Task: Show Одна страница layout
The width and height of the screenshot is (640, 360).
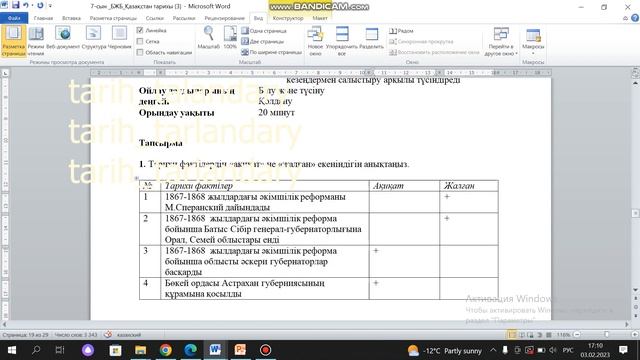Action: point(264,31)
